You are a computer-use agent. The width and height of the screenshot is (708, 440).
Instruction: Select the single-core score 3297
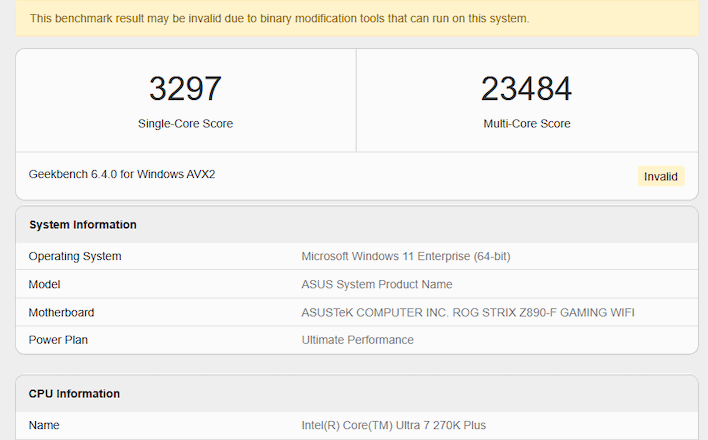(185, 89)
